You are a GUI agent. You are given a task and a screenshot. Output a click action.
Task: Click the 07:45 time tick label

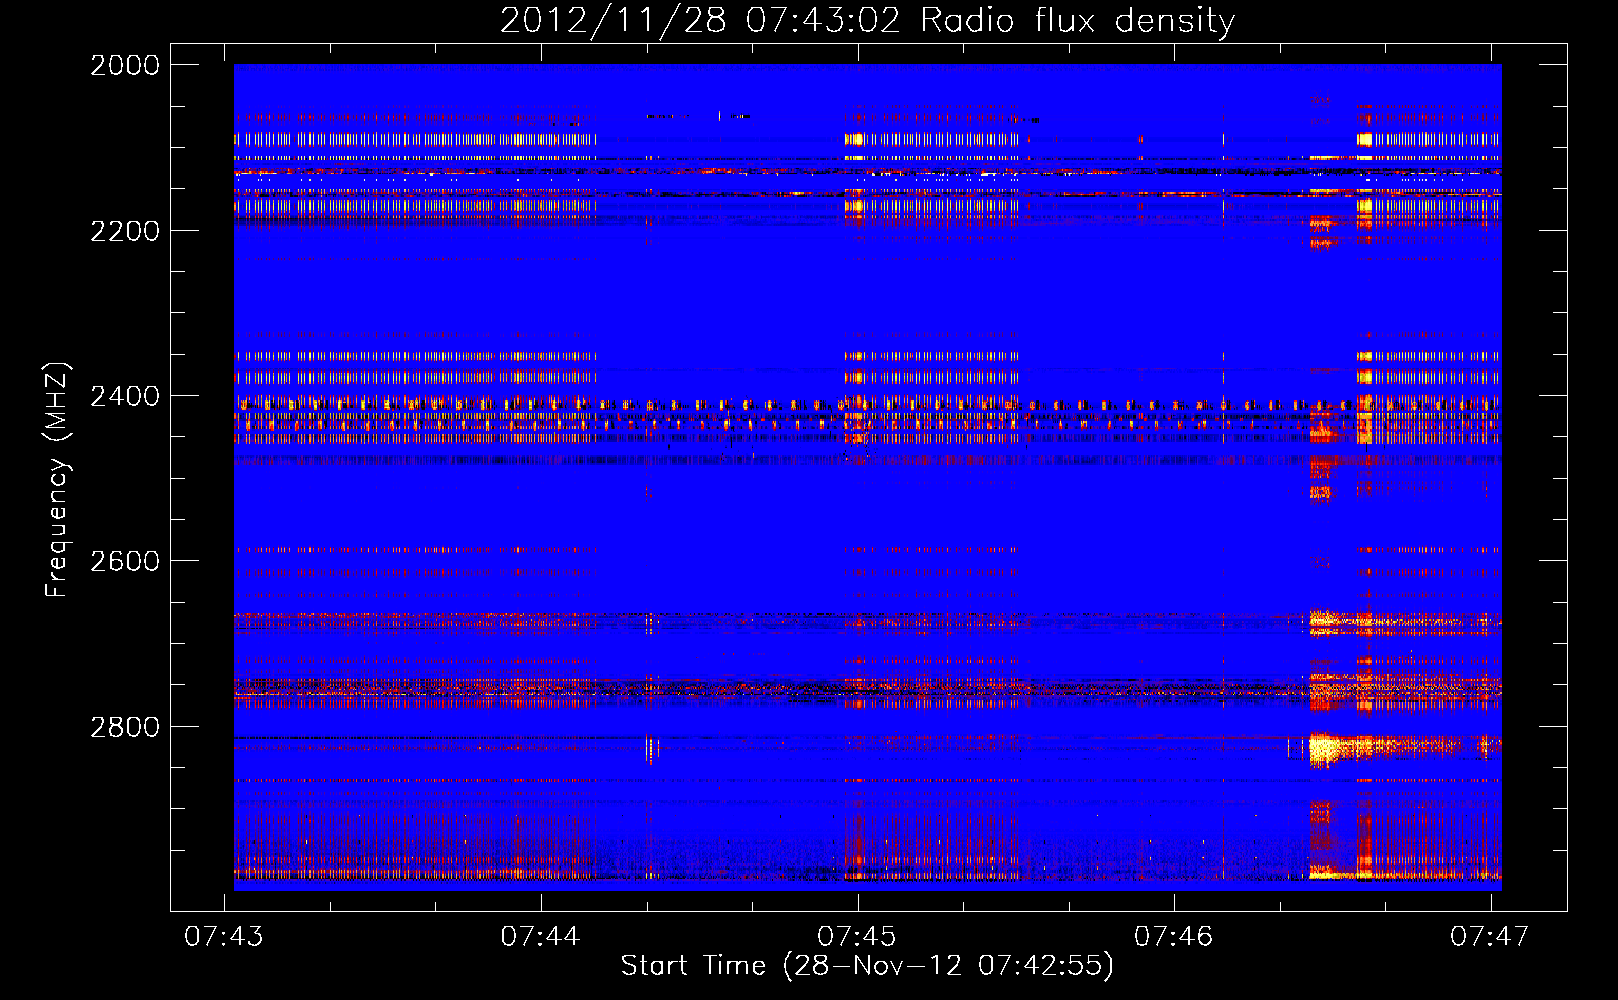click(857, 936)
